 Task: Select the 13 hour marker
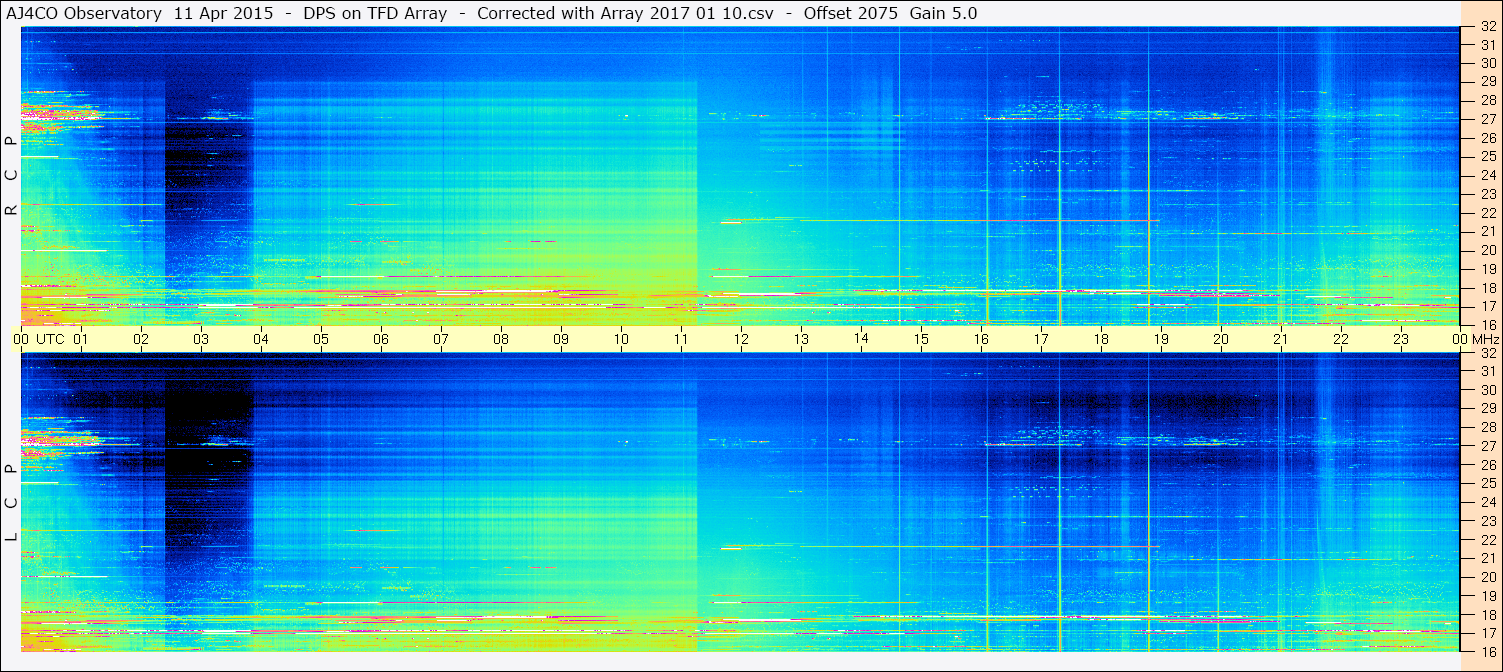click(x=801, y=339)
